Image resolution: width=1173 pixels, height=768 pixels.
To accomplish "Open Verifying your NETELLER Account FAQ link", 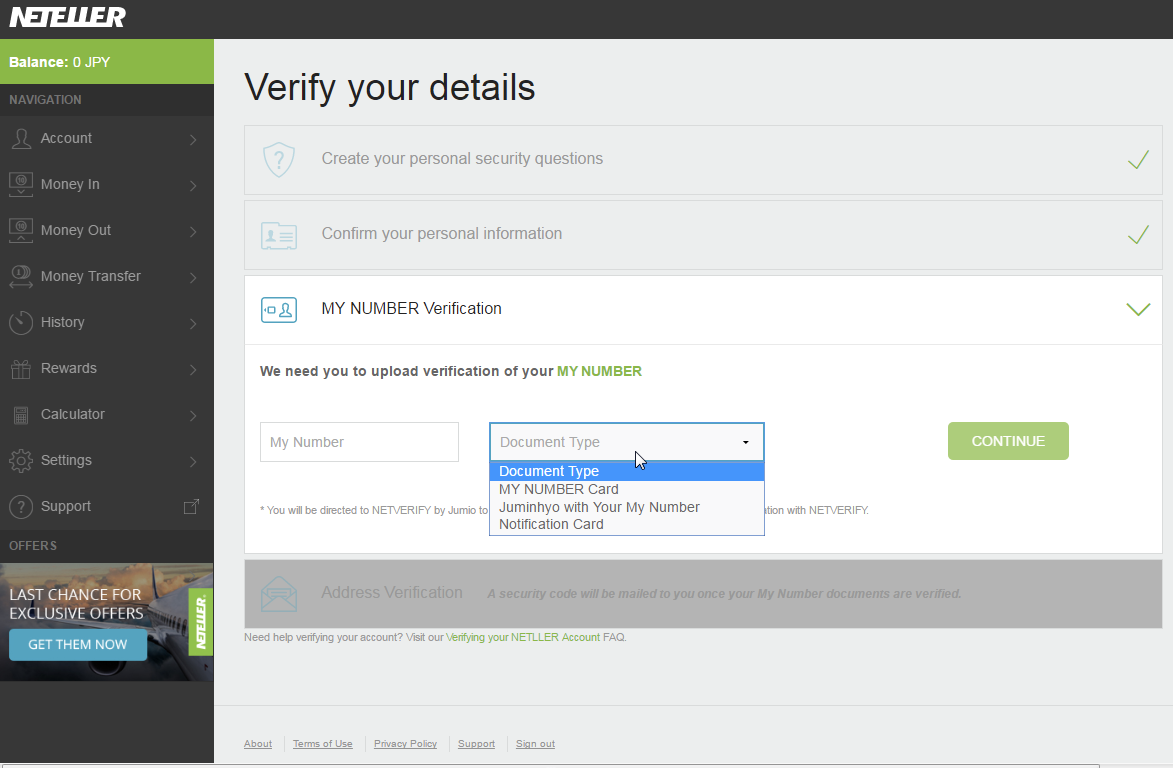I will (523, 637).
